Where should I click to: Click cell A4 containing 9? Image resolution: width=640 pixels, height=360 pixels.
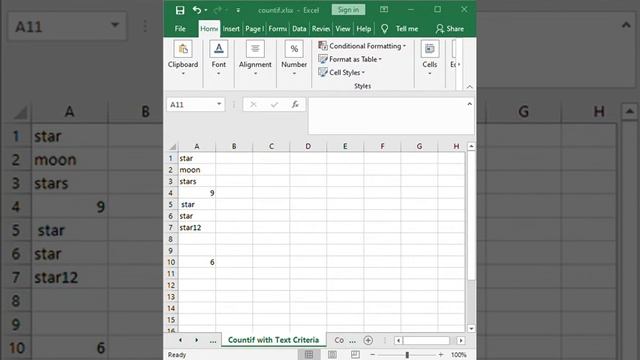coord(197,193)
